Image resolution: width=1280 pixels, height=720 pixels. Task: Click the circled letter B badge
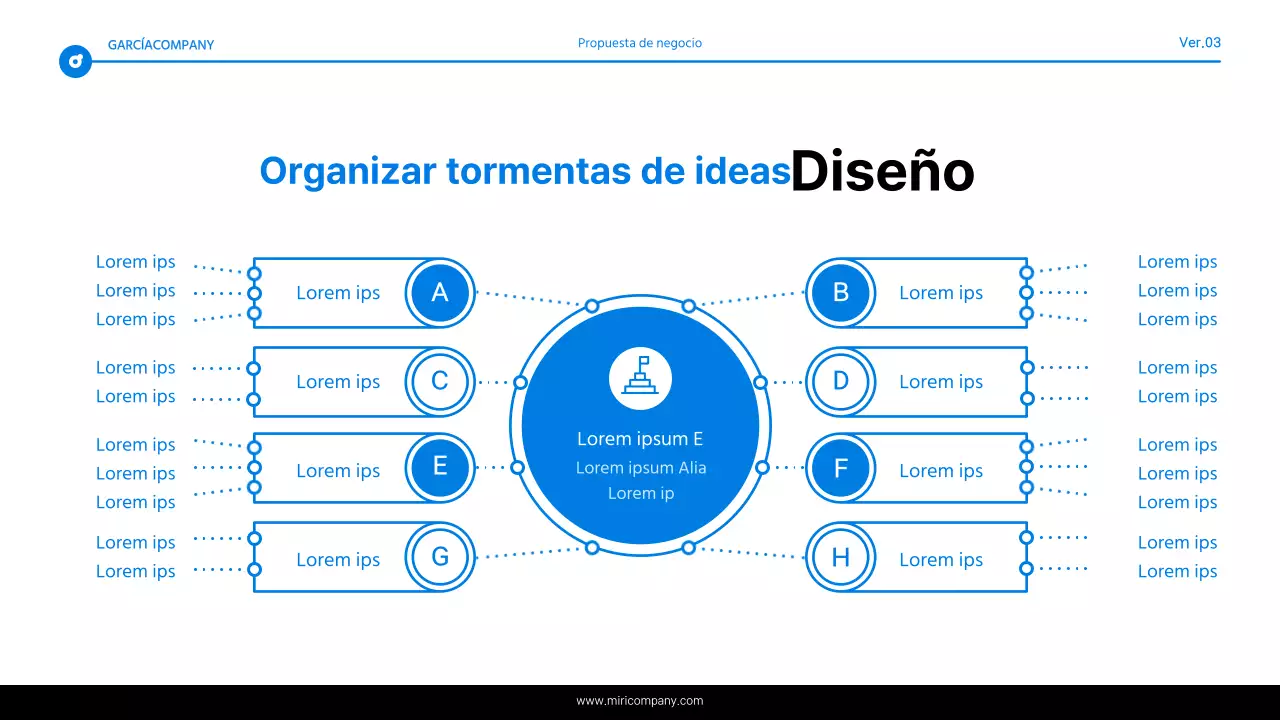pyautogui.click(x=841, y=293)
